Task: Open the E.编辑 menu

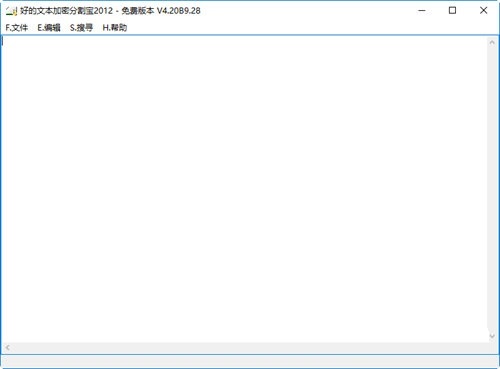Action: [x=49, y=28]
